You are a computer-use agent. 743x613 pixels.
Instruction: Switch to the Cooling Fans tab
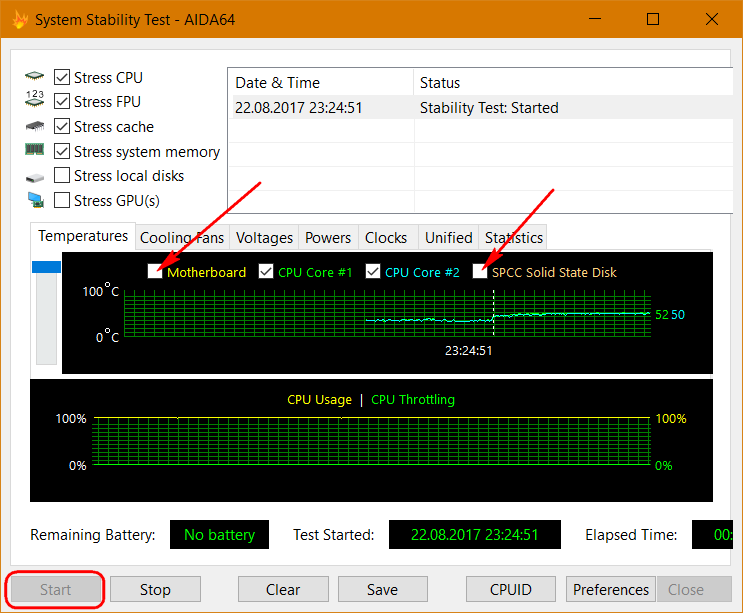point(182,237)
